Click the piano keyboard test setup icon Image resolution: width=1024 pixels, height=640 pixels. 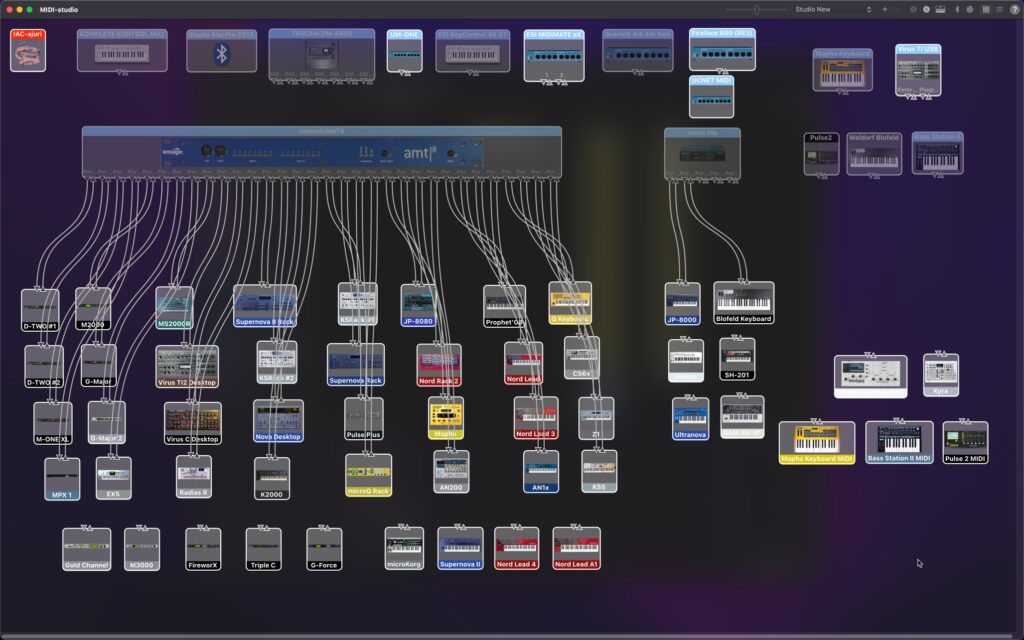click(941, 9)
